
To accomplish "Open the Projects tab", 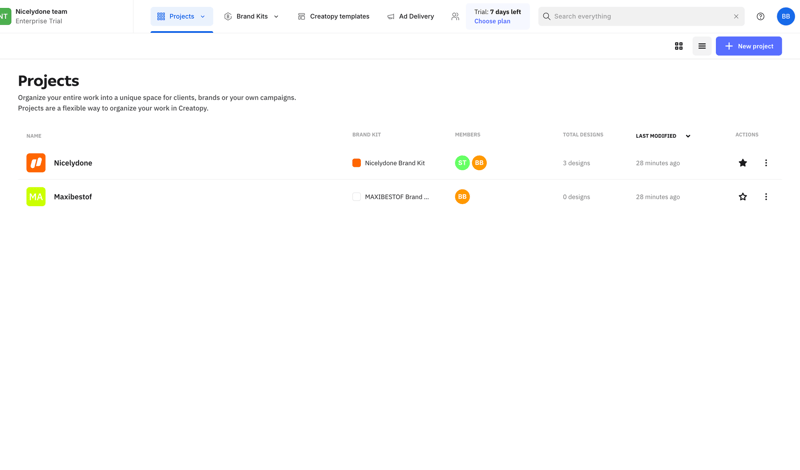I will coord(182,16).
